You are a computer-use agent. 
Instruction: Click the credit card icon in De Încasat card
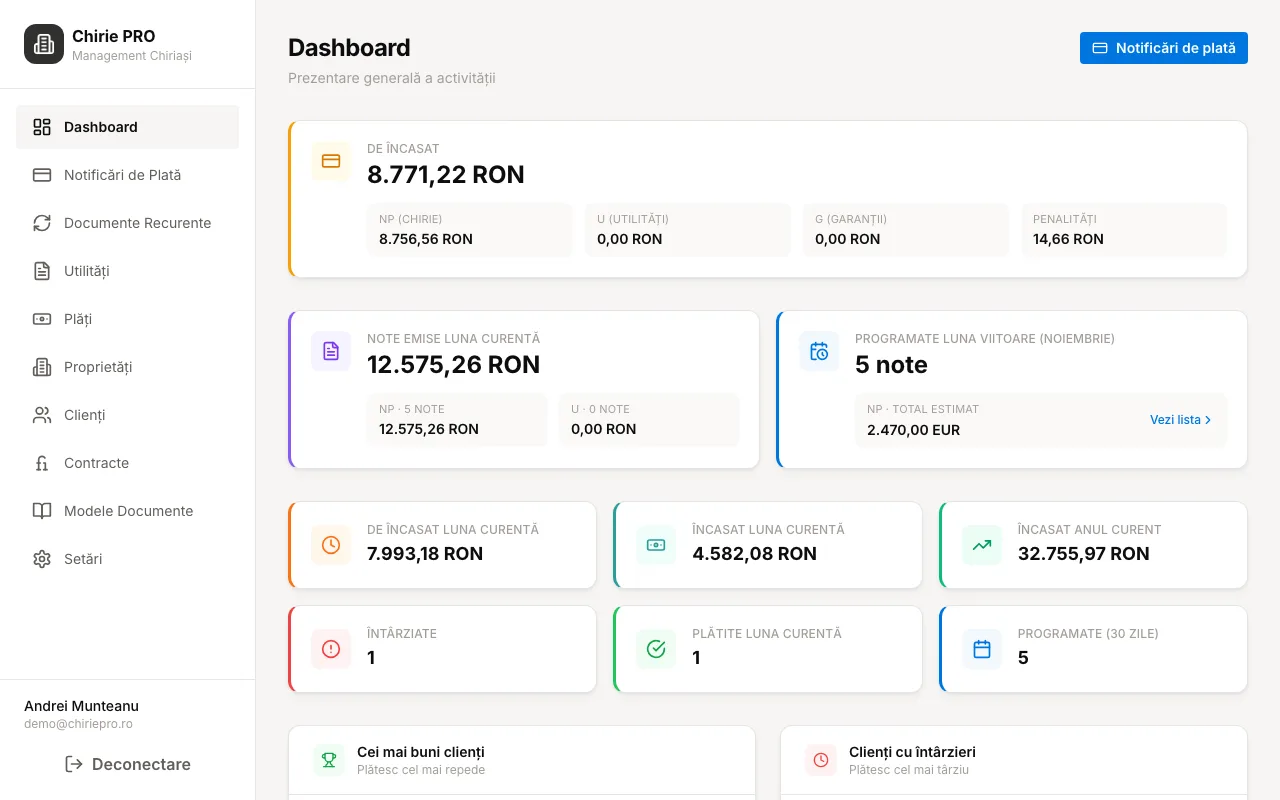pyautogui.click(x=331, y=161)
